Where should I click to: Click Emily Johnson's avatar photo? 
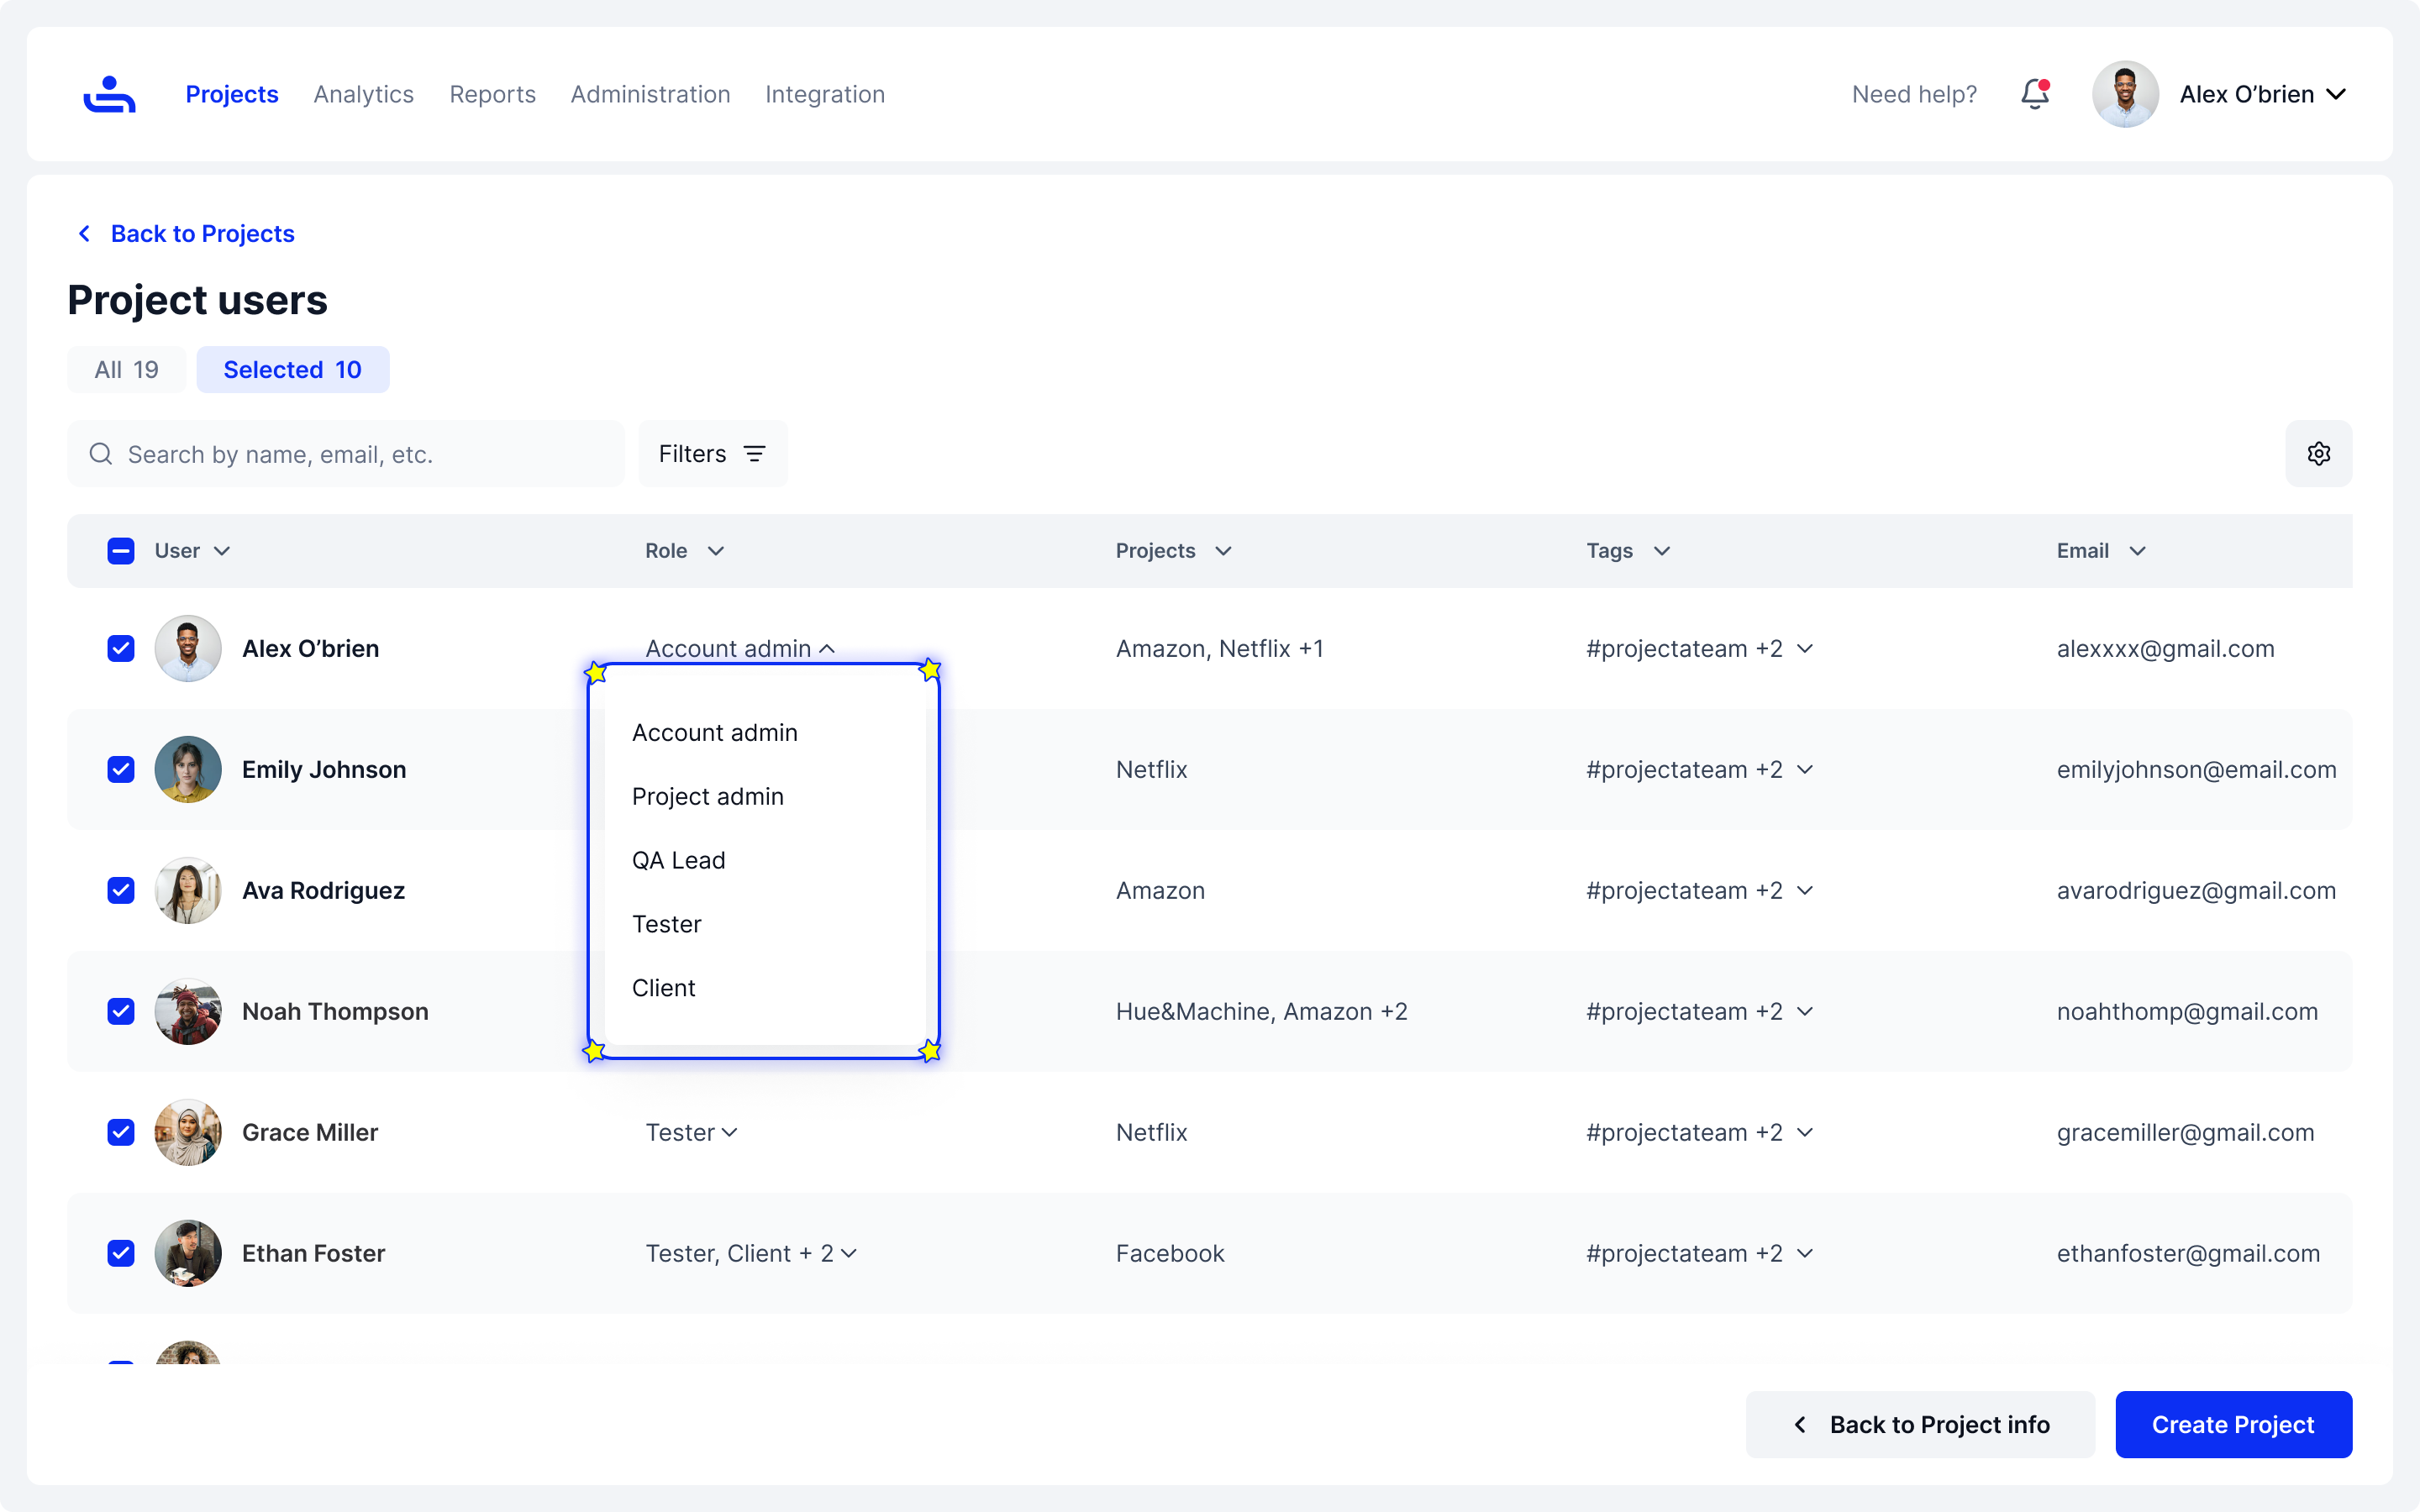point(188,769)
